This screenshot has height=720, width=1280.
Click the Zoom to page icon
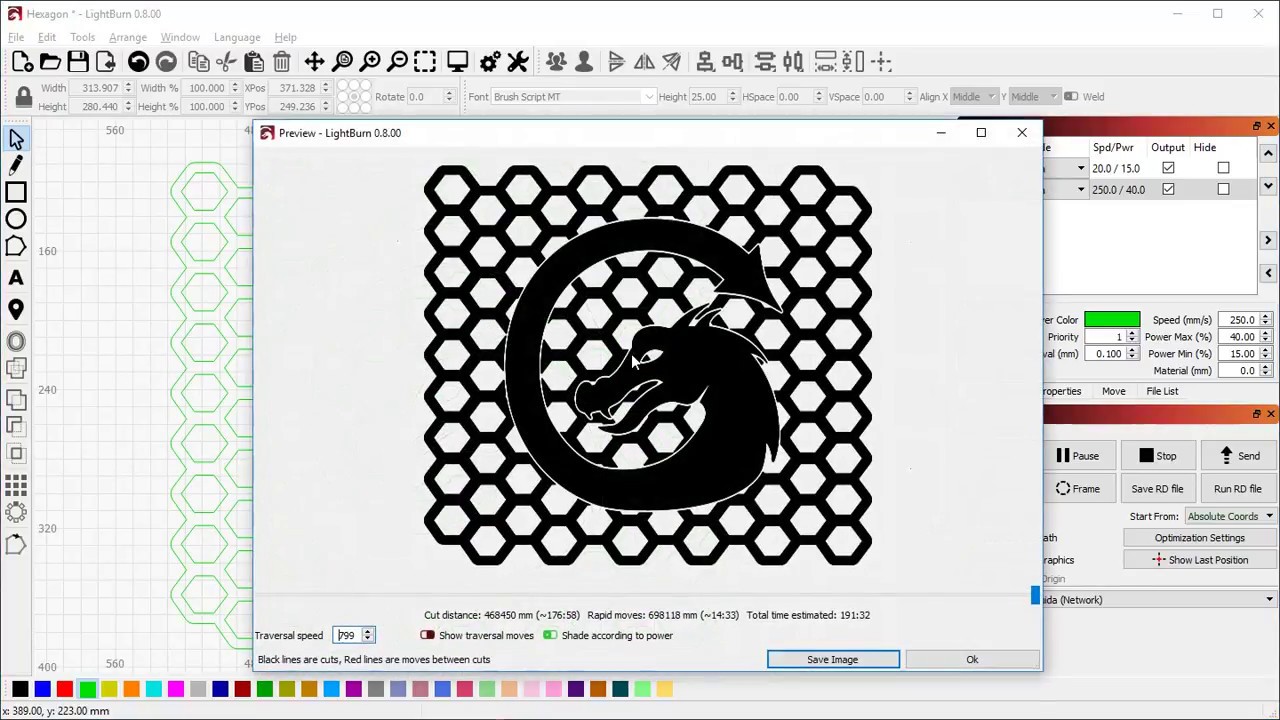tap(343, 62)
